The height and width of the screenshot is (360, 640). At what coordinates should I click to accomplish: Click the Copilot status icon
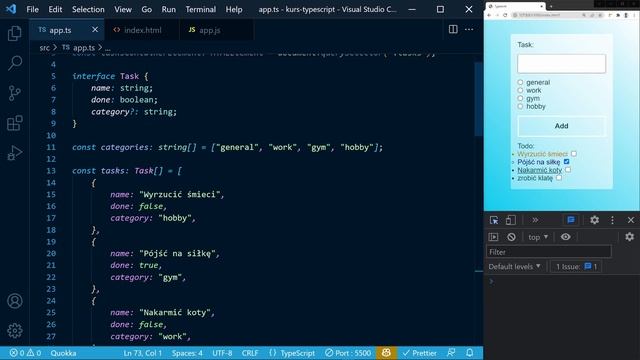tap(386, 353)
